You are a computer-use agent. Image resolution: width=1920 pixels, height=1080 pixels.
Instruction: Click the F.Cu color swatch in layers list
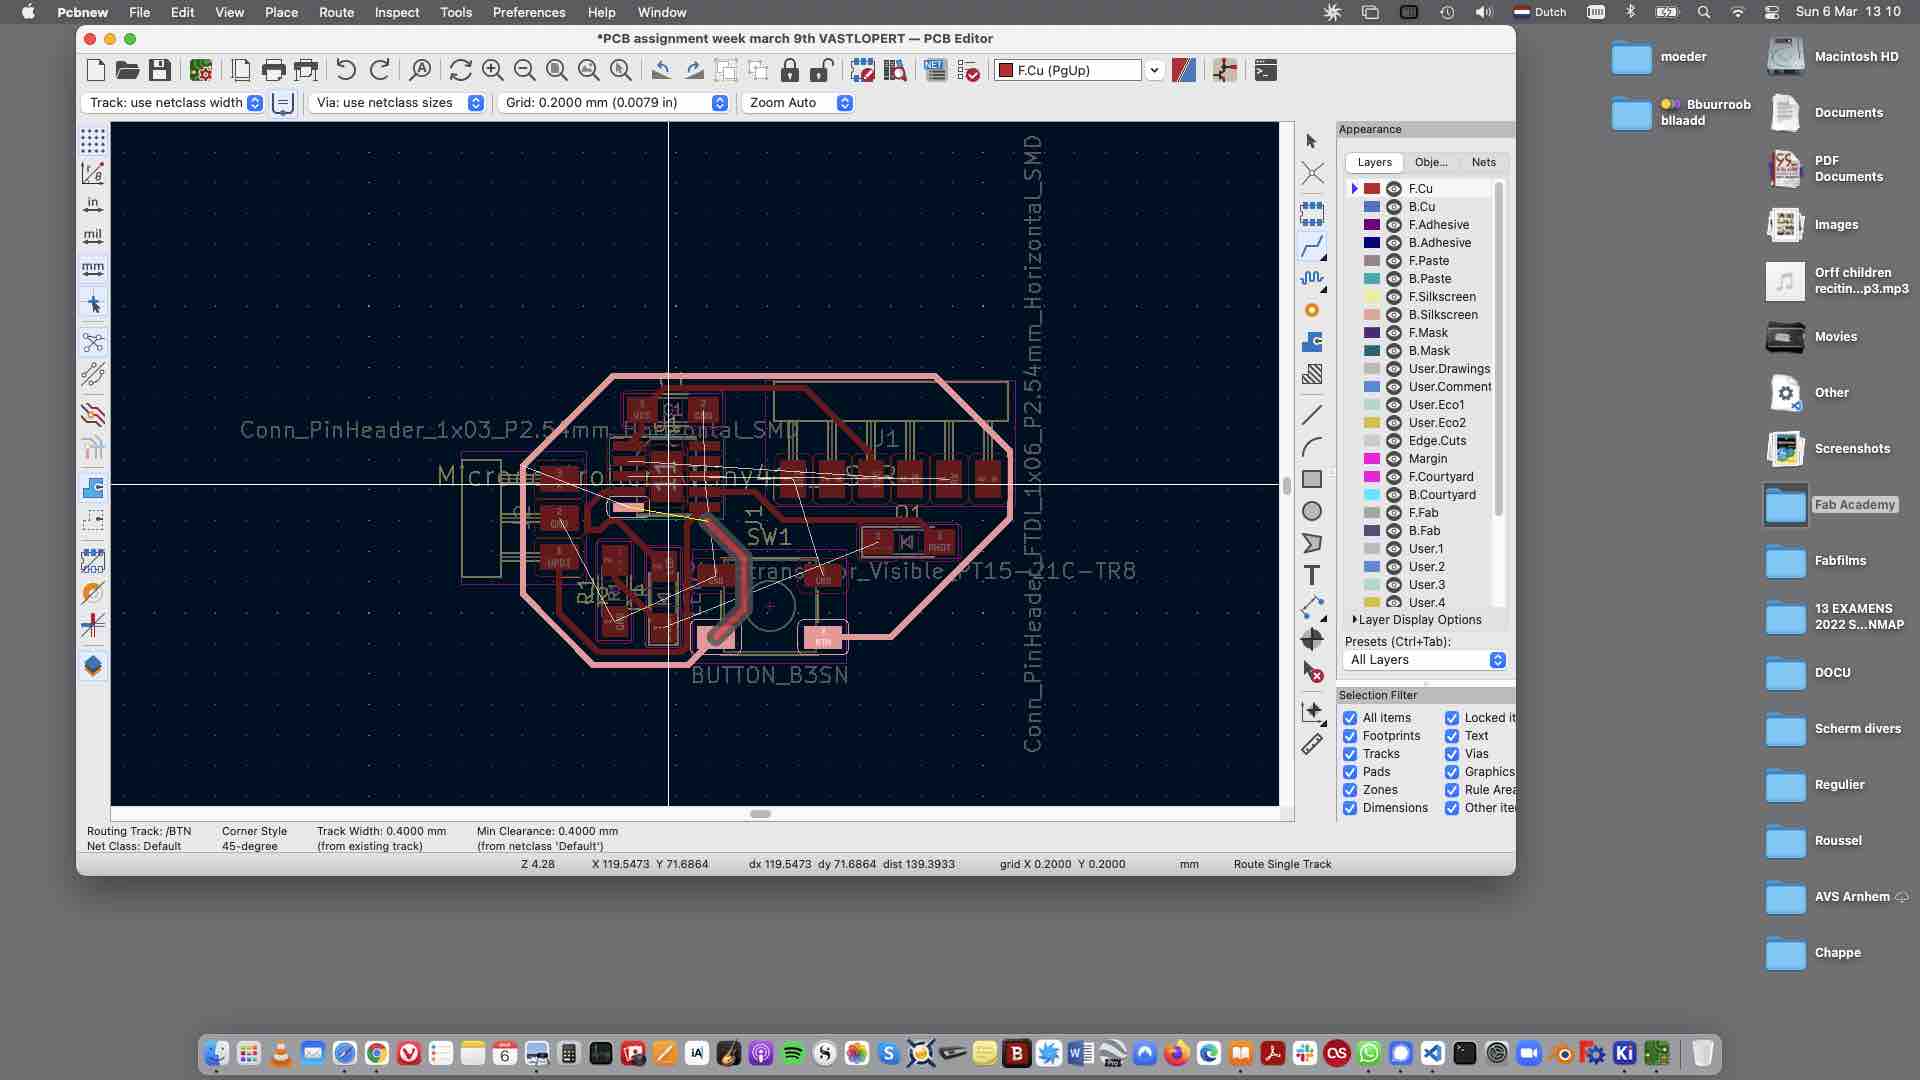coord(1371,187)
